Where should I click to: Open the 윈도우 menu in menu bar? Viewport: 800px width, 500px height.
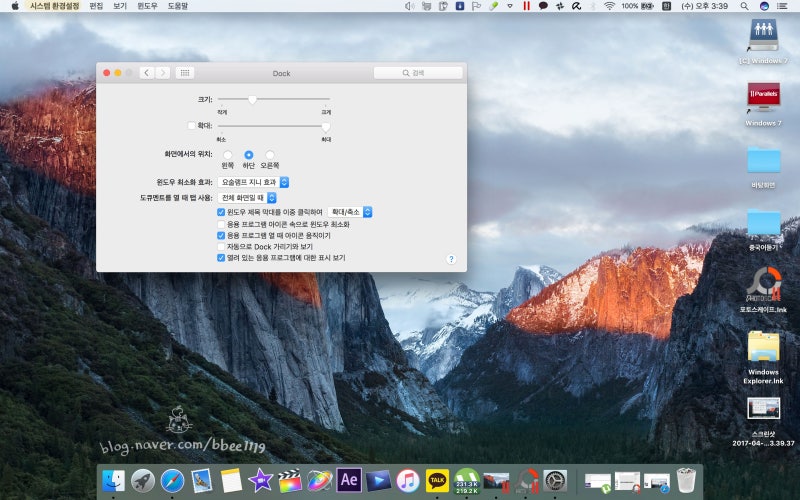(x=147, y=6)
